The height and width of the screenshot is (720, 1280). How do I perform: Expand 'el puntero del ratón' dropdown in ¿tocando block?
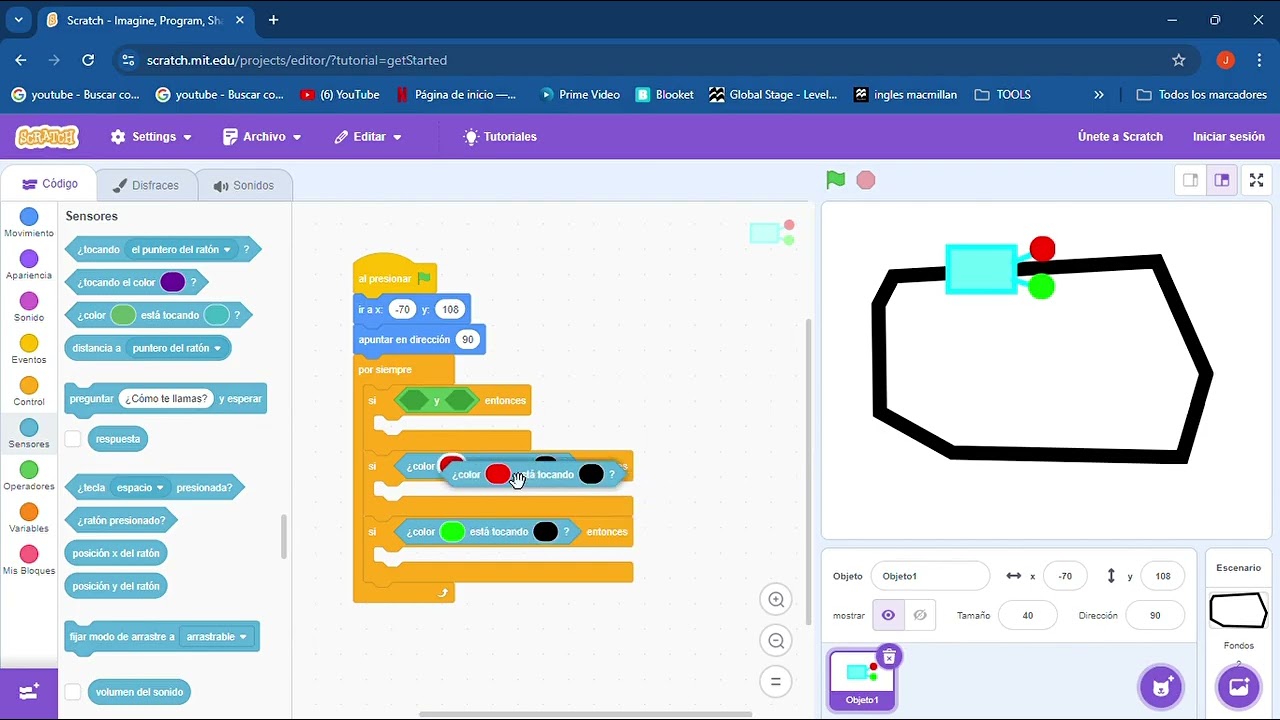[181, 250]
